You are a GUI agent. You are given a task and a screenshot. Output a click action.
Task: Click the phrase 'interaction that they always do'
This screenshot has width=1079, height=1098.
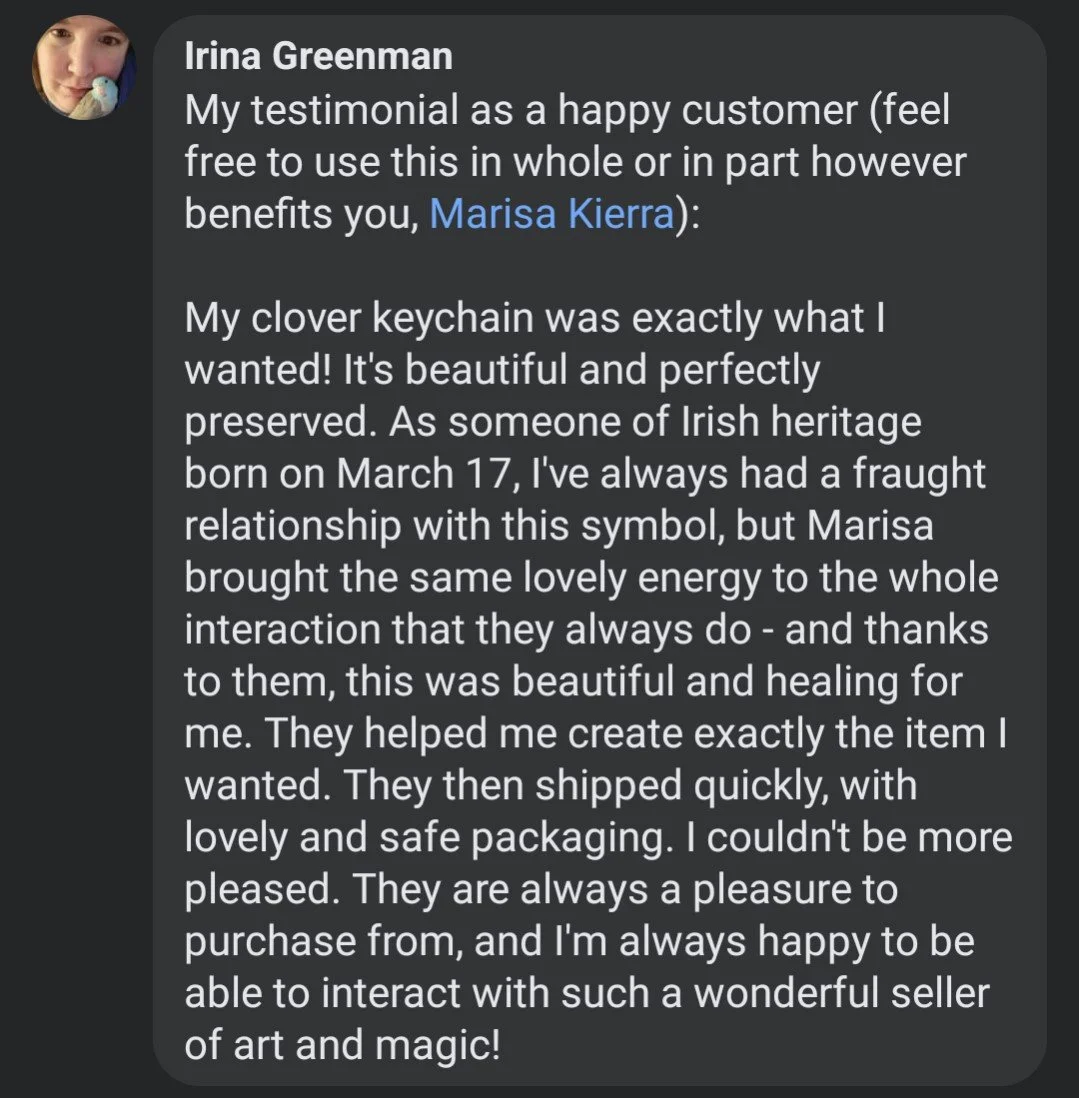click(x=468, y=630)
